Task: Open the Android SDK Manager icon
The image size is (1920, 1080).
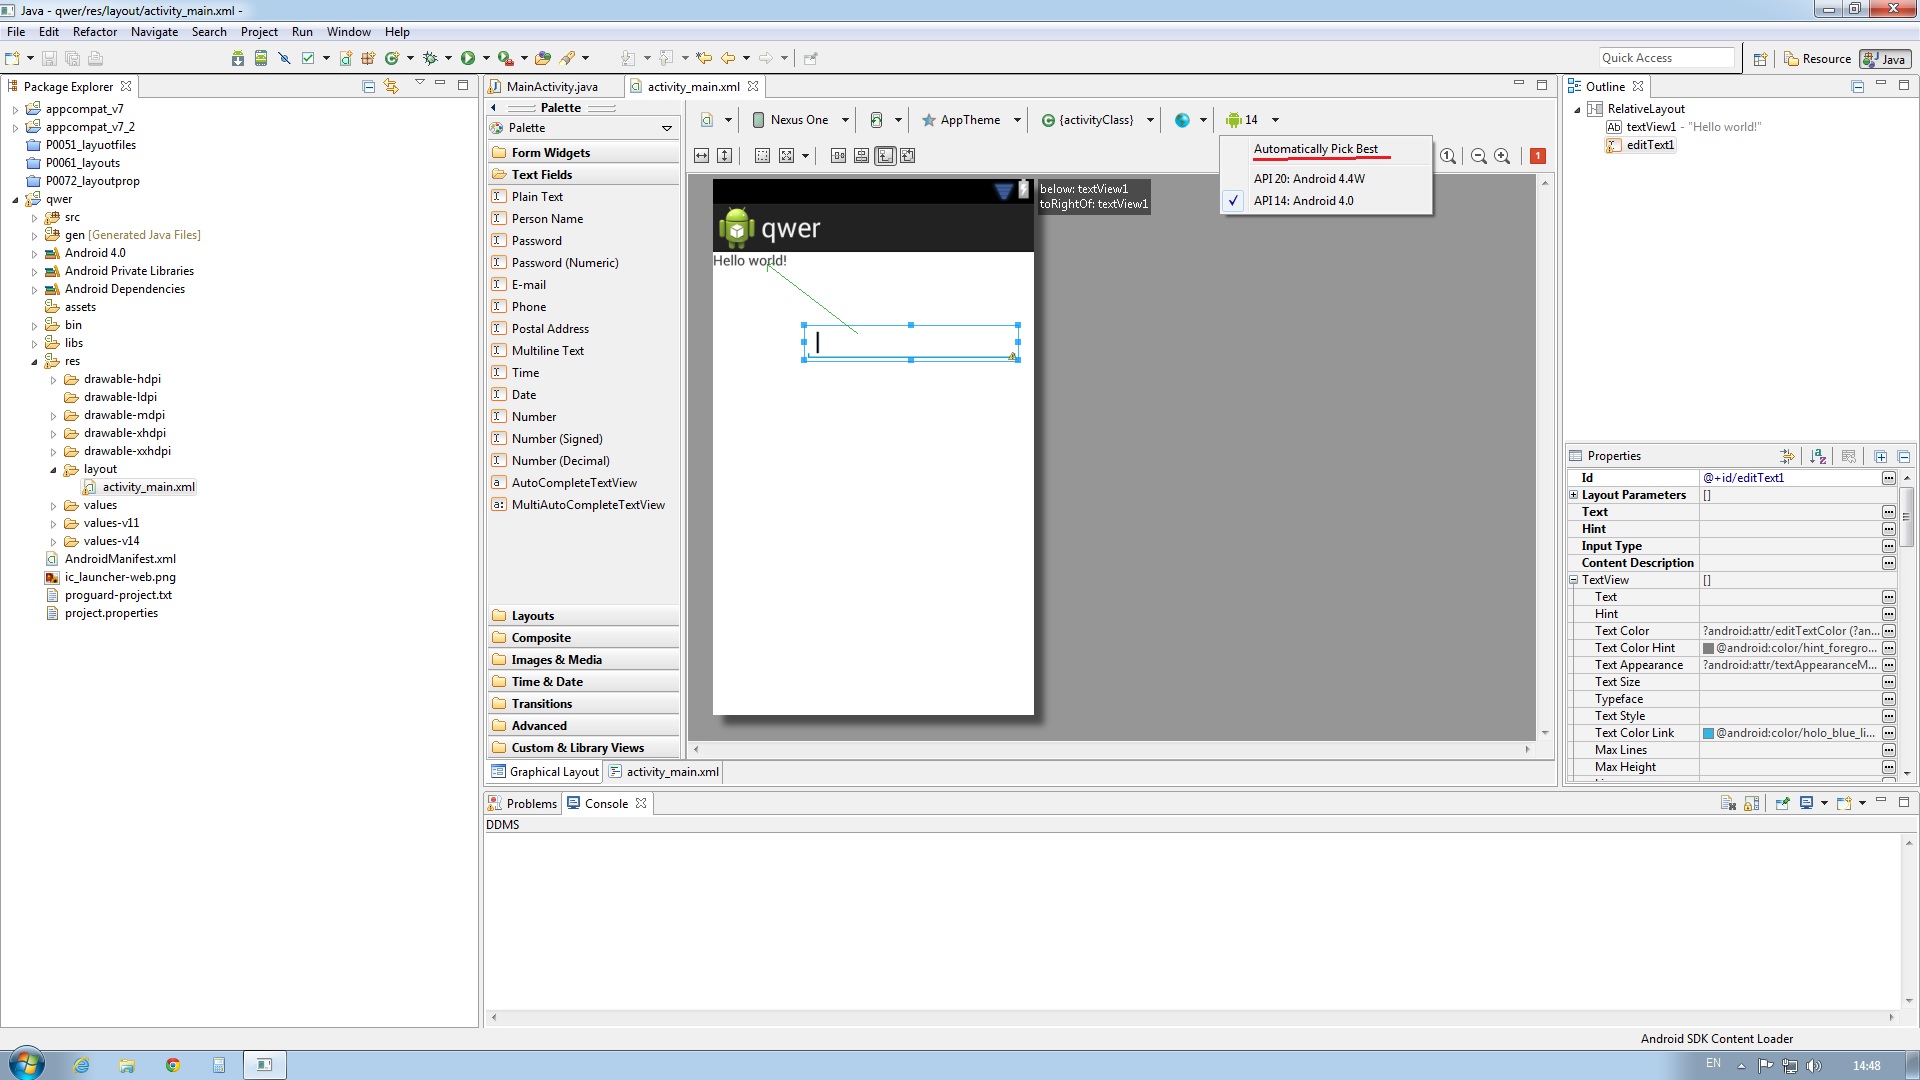Action: pyautogui.click(x=238, y=59)
